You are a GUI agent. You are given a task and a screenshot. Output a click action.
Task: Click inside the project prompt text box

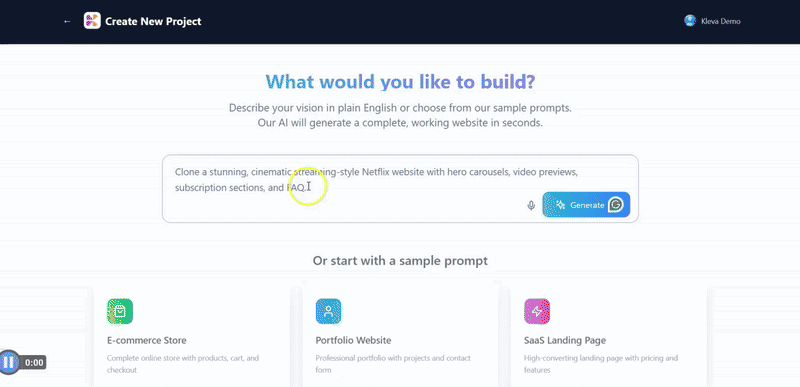point(401,189)
